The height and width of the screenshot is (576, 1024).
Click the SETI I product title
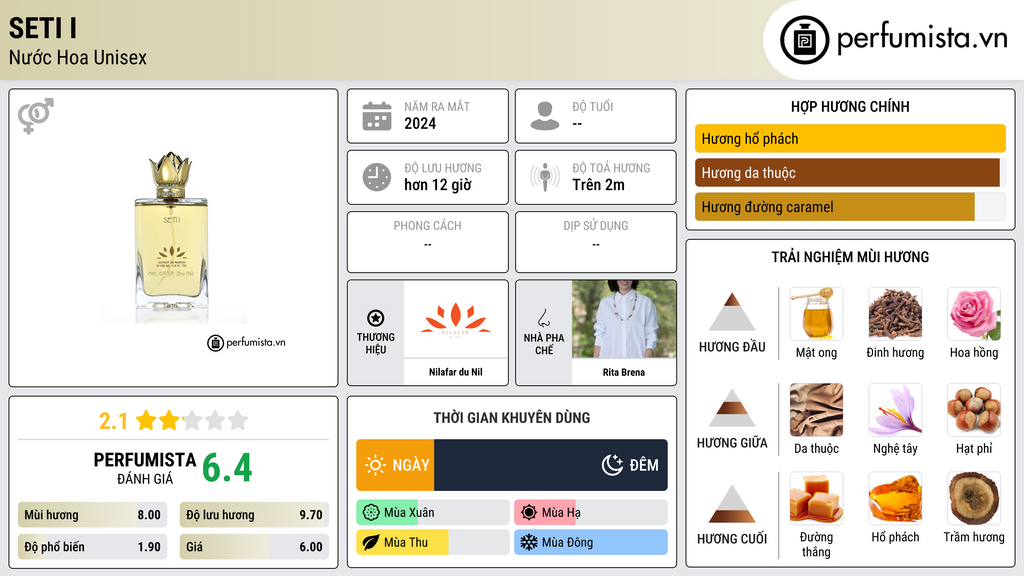pyautogui.click(x=43, y=28)
